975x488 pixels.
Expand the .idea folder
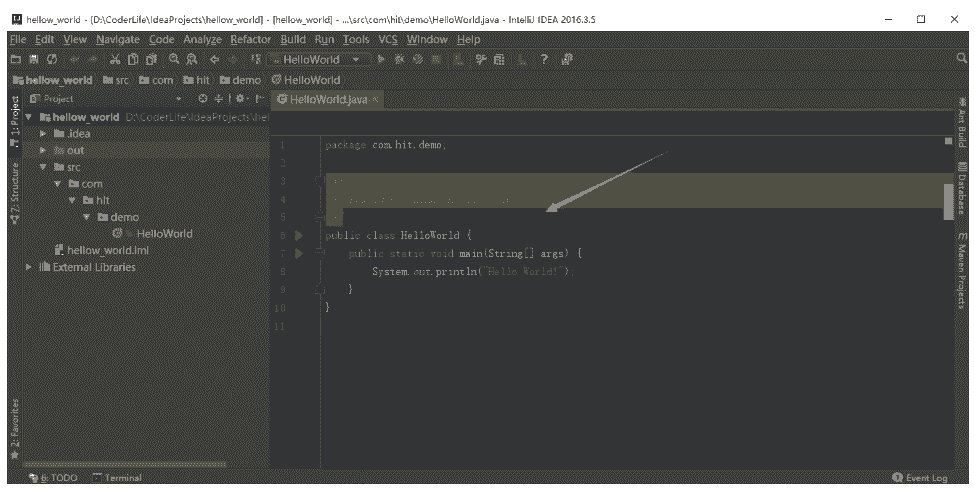(44, 134)
